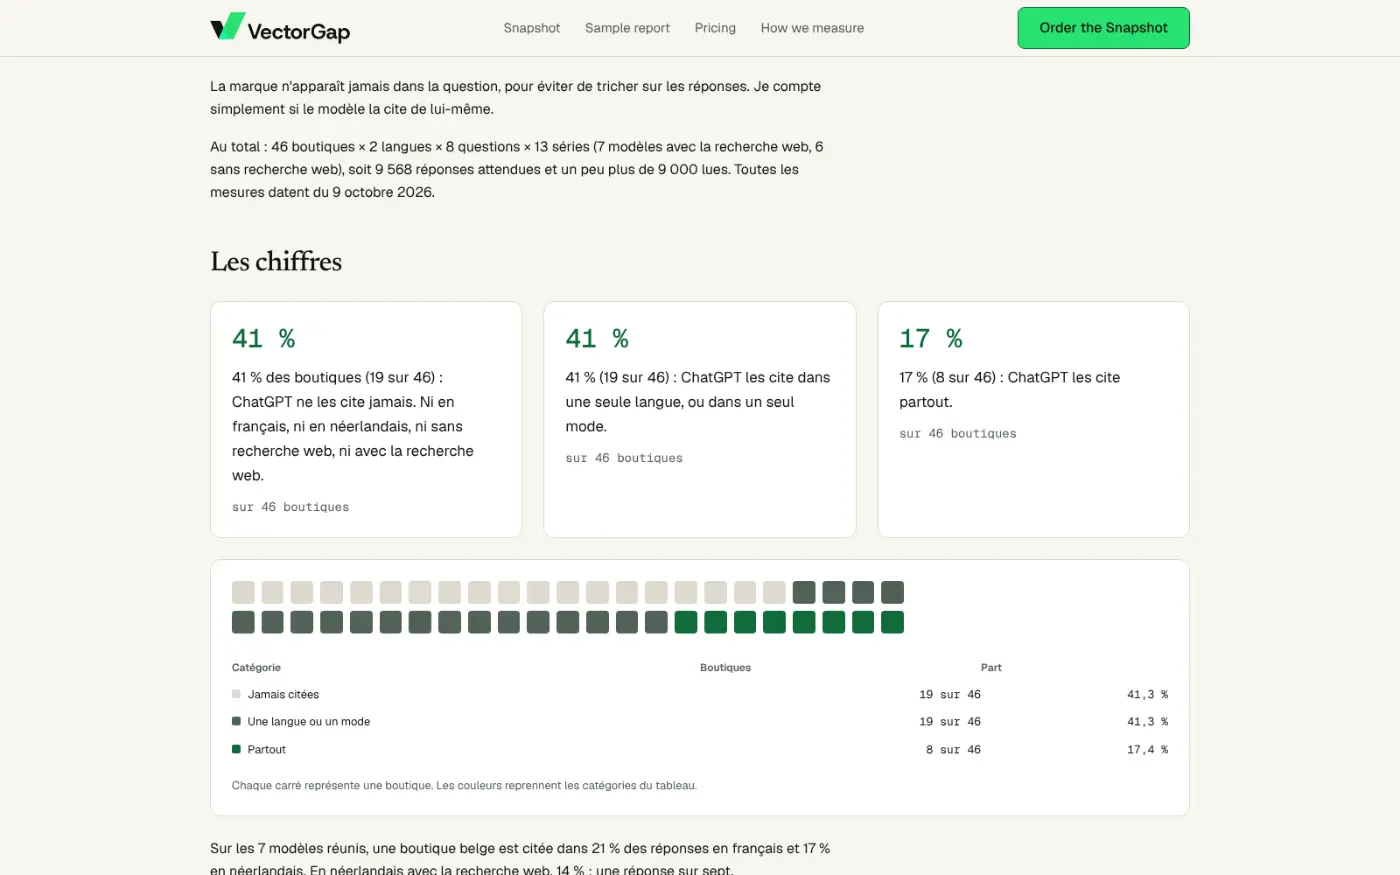
Task: Click the Jamais citées legend swatch
Action: click(x=236, y=694)
